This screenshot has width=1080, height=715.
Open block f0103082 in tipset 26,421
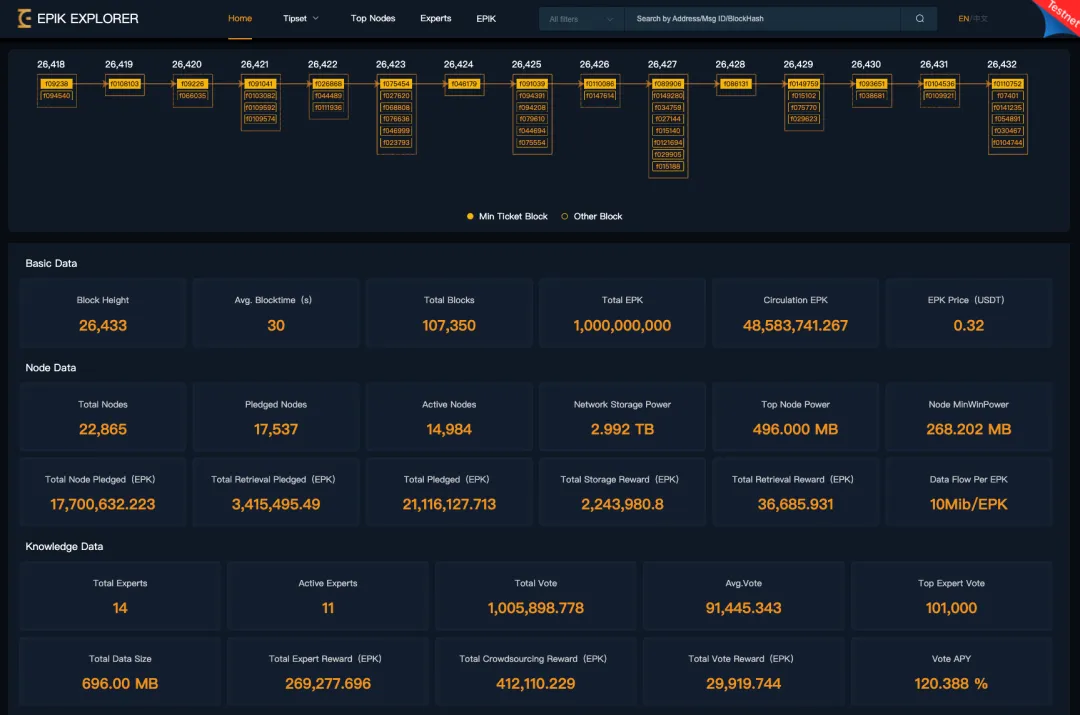click(260, 96)
